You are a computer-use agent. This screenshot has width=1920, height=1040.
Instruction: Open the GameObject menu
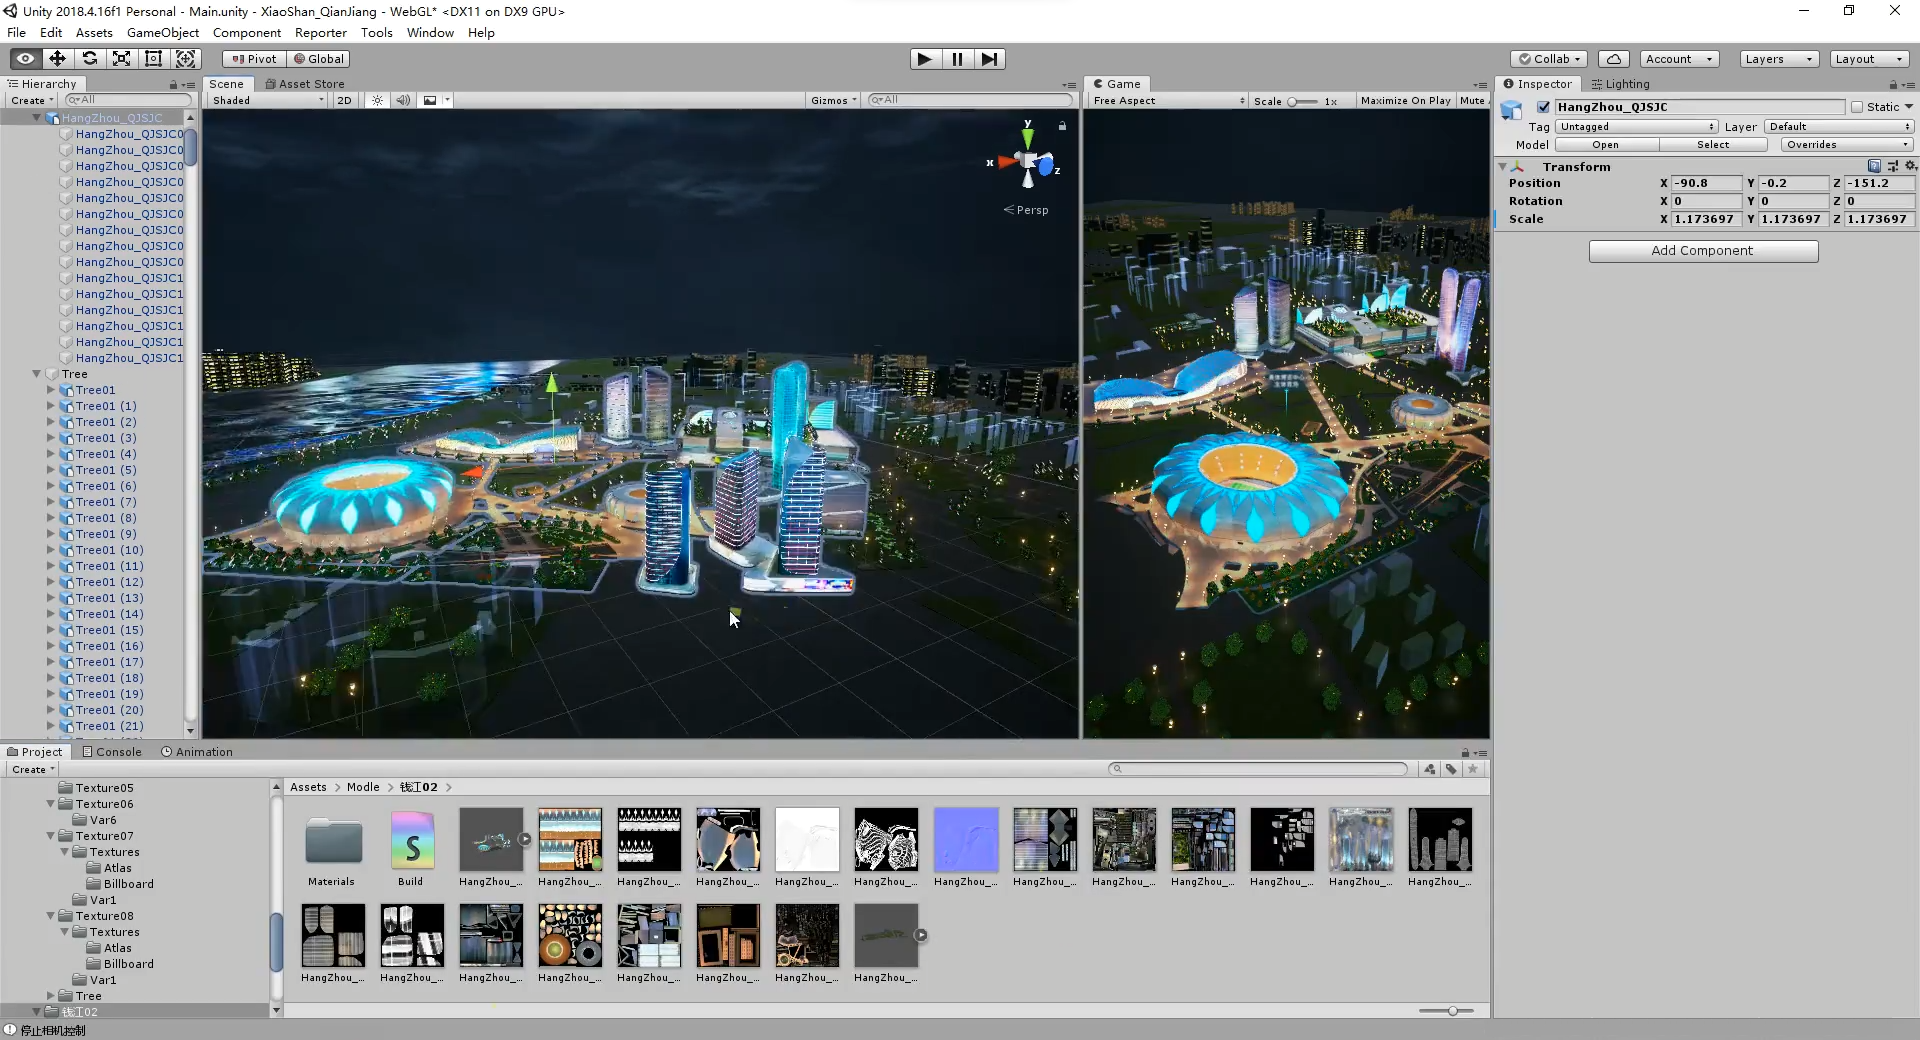[x=162, y=33]
